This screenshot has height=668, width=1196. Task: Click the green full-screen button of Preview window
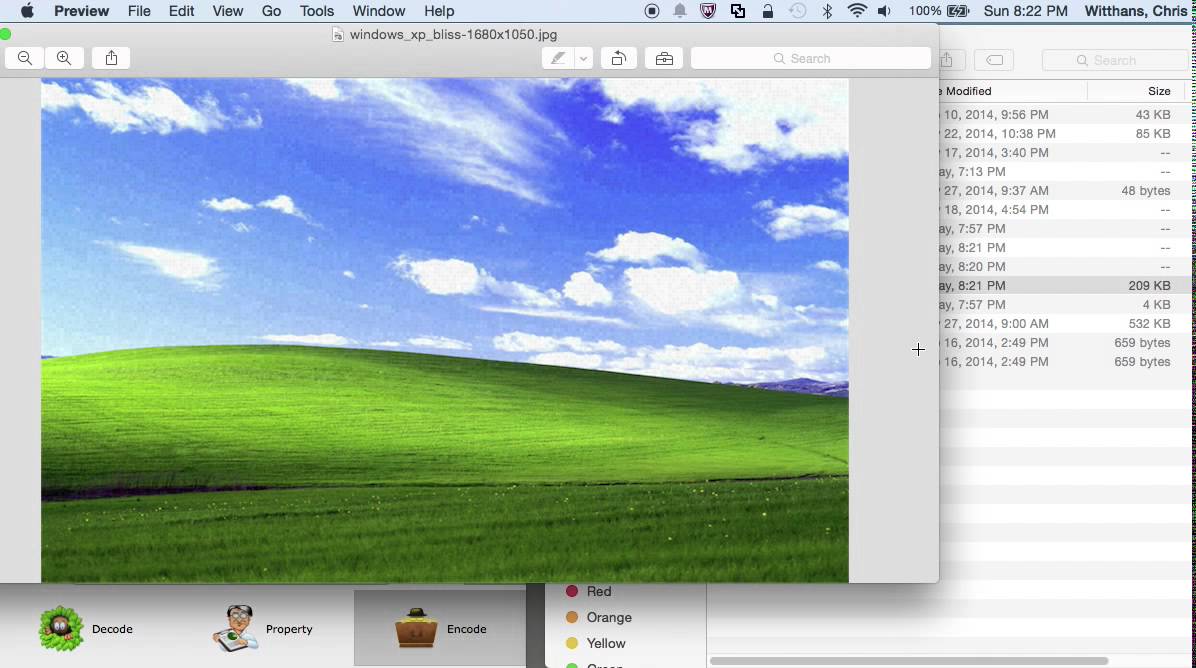pos(5,34)
